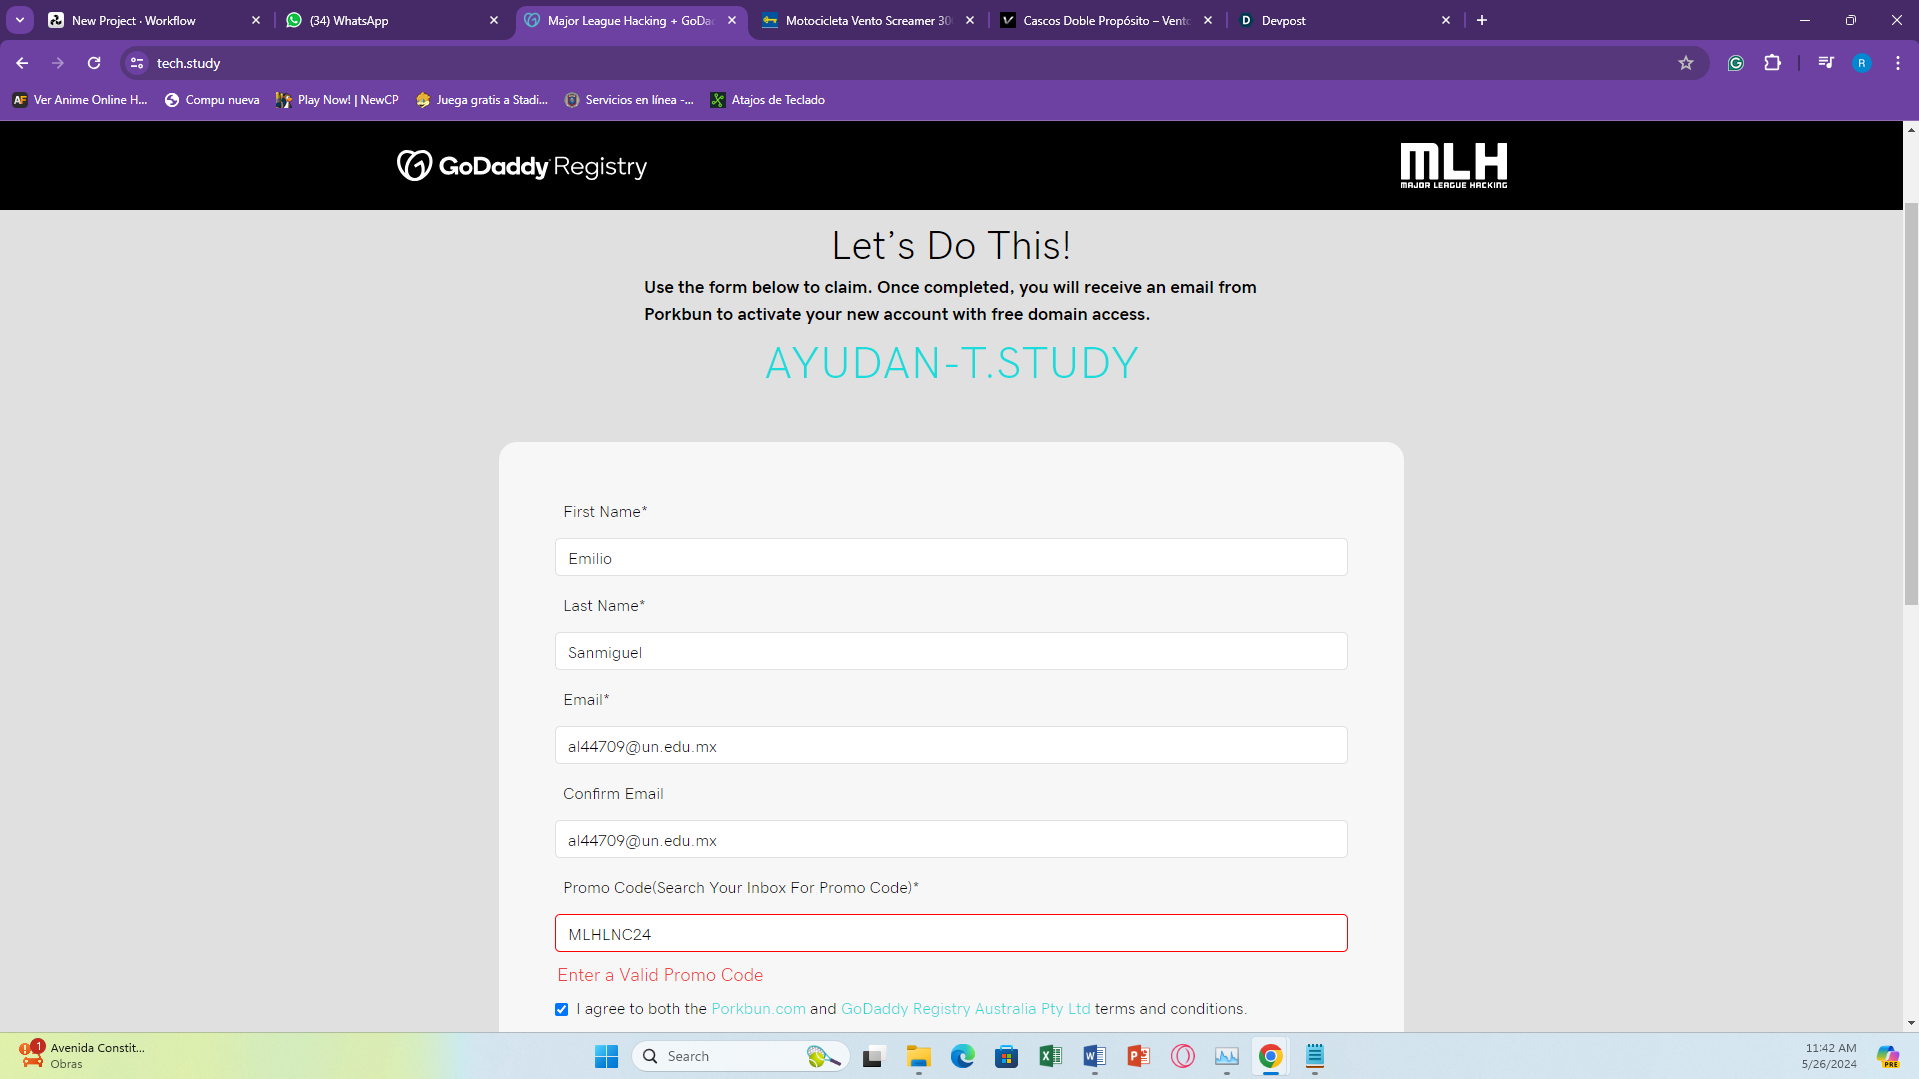Screen dimensions: 1919x1079
Task: Switch to Cascos Doble Propósito tab
Action: click(x=1106, y=20)
